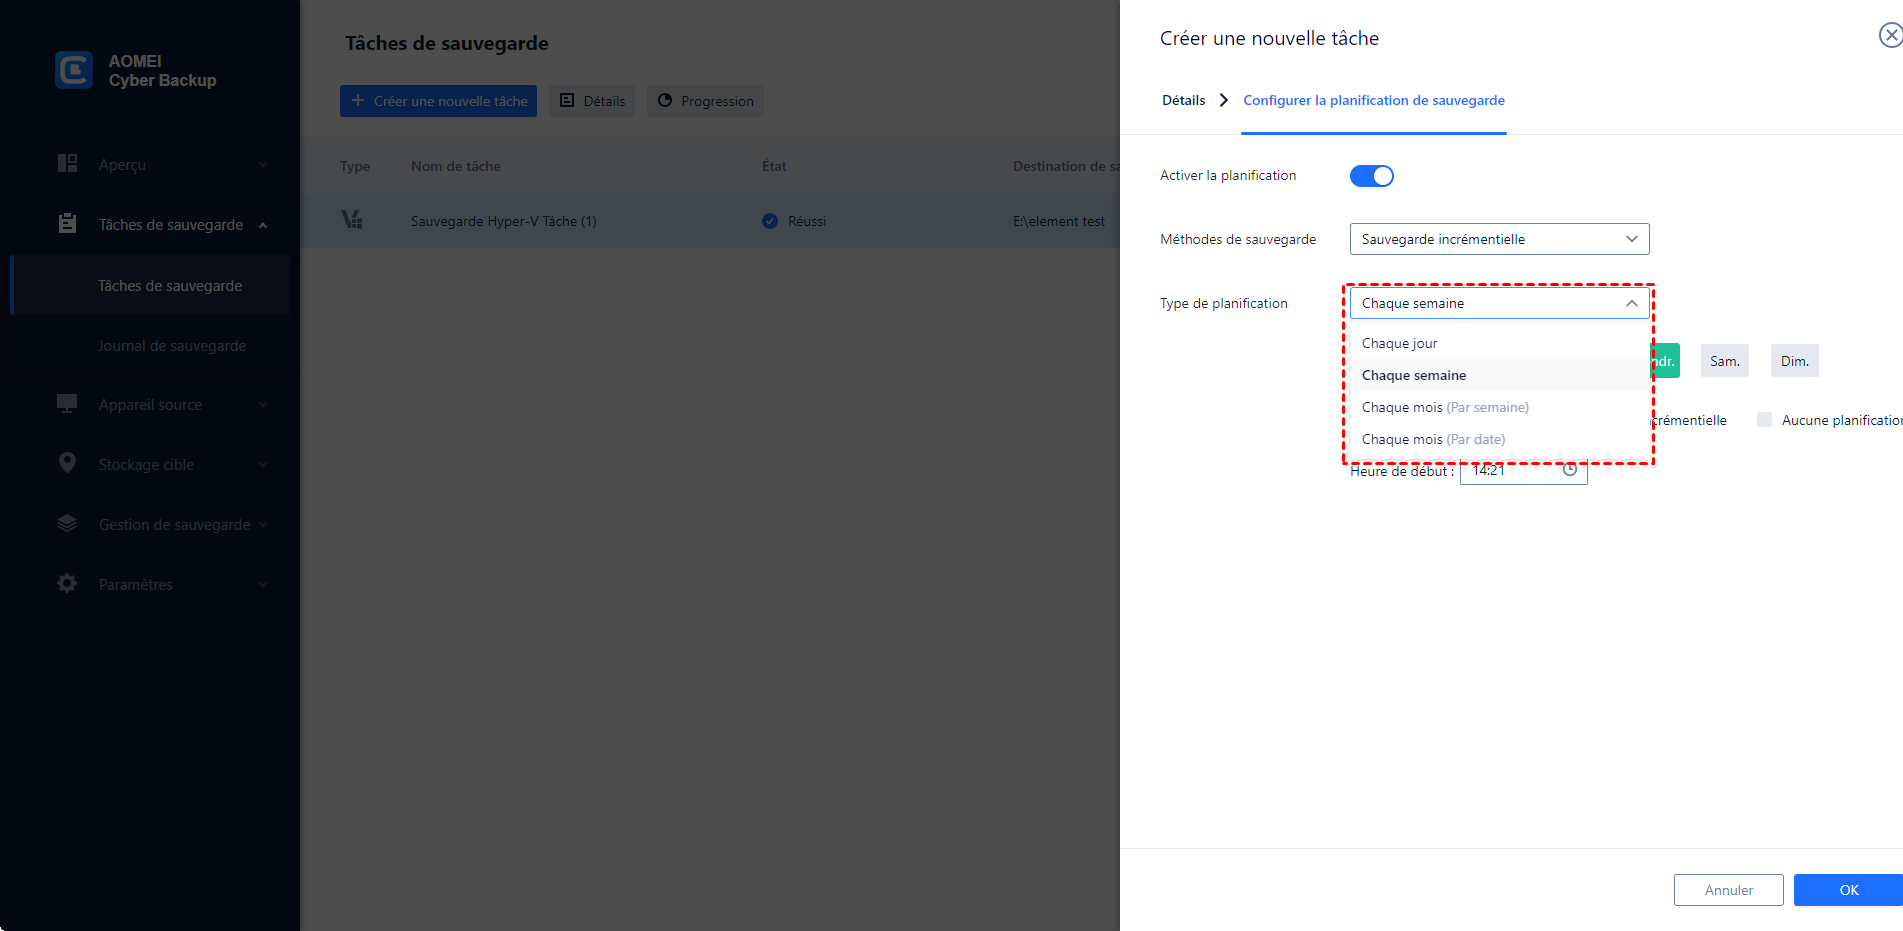1903x931 pixels.
Task: Click the Hyper-V task type icon in row
Action: [x=352, y=219]
